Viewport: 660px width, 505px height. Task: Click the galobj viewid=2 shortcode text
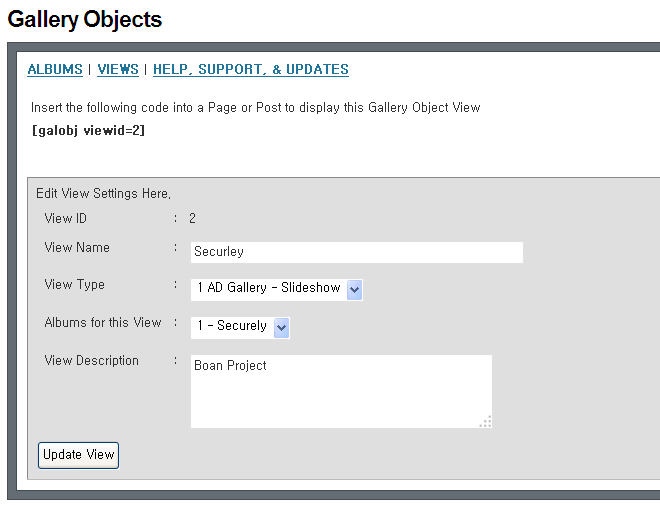(89, 130)
